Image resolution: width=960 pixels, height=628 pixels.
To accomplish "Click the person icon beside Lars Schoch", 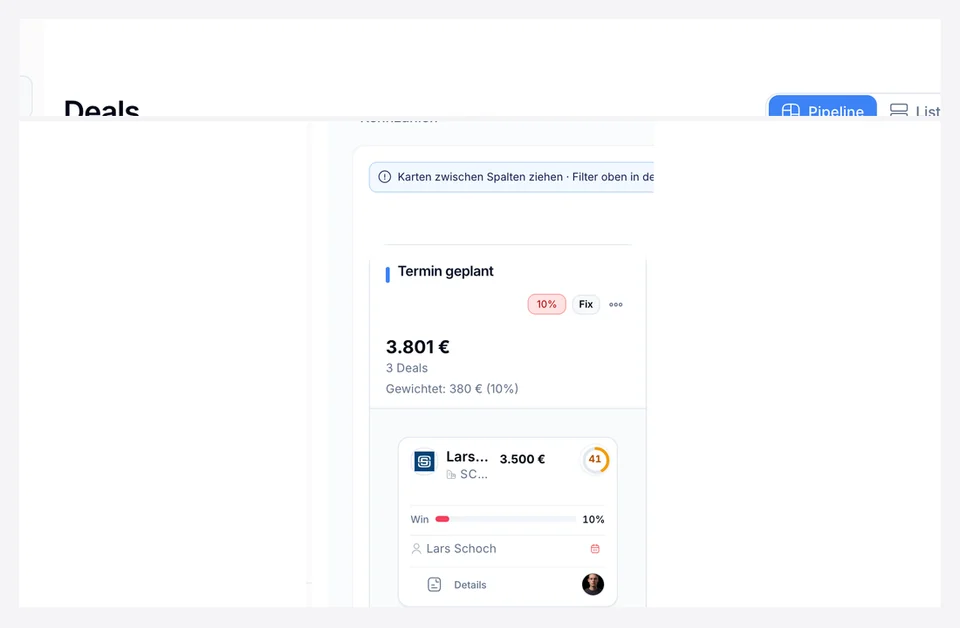I will 416,548.
